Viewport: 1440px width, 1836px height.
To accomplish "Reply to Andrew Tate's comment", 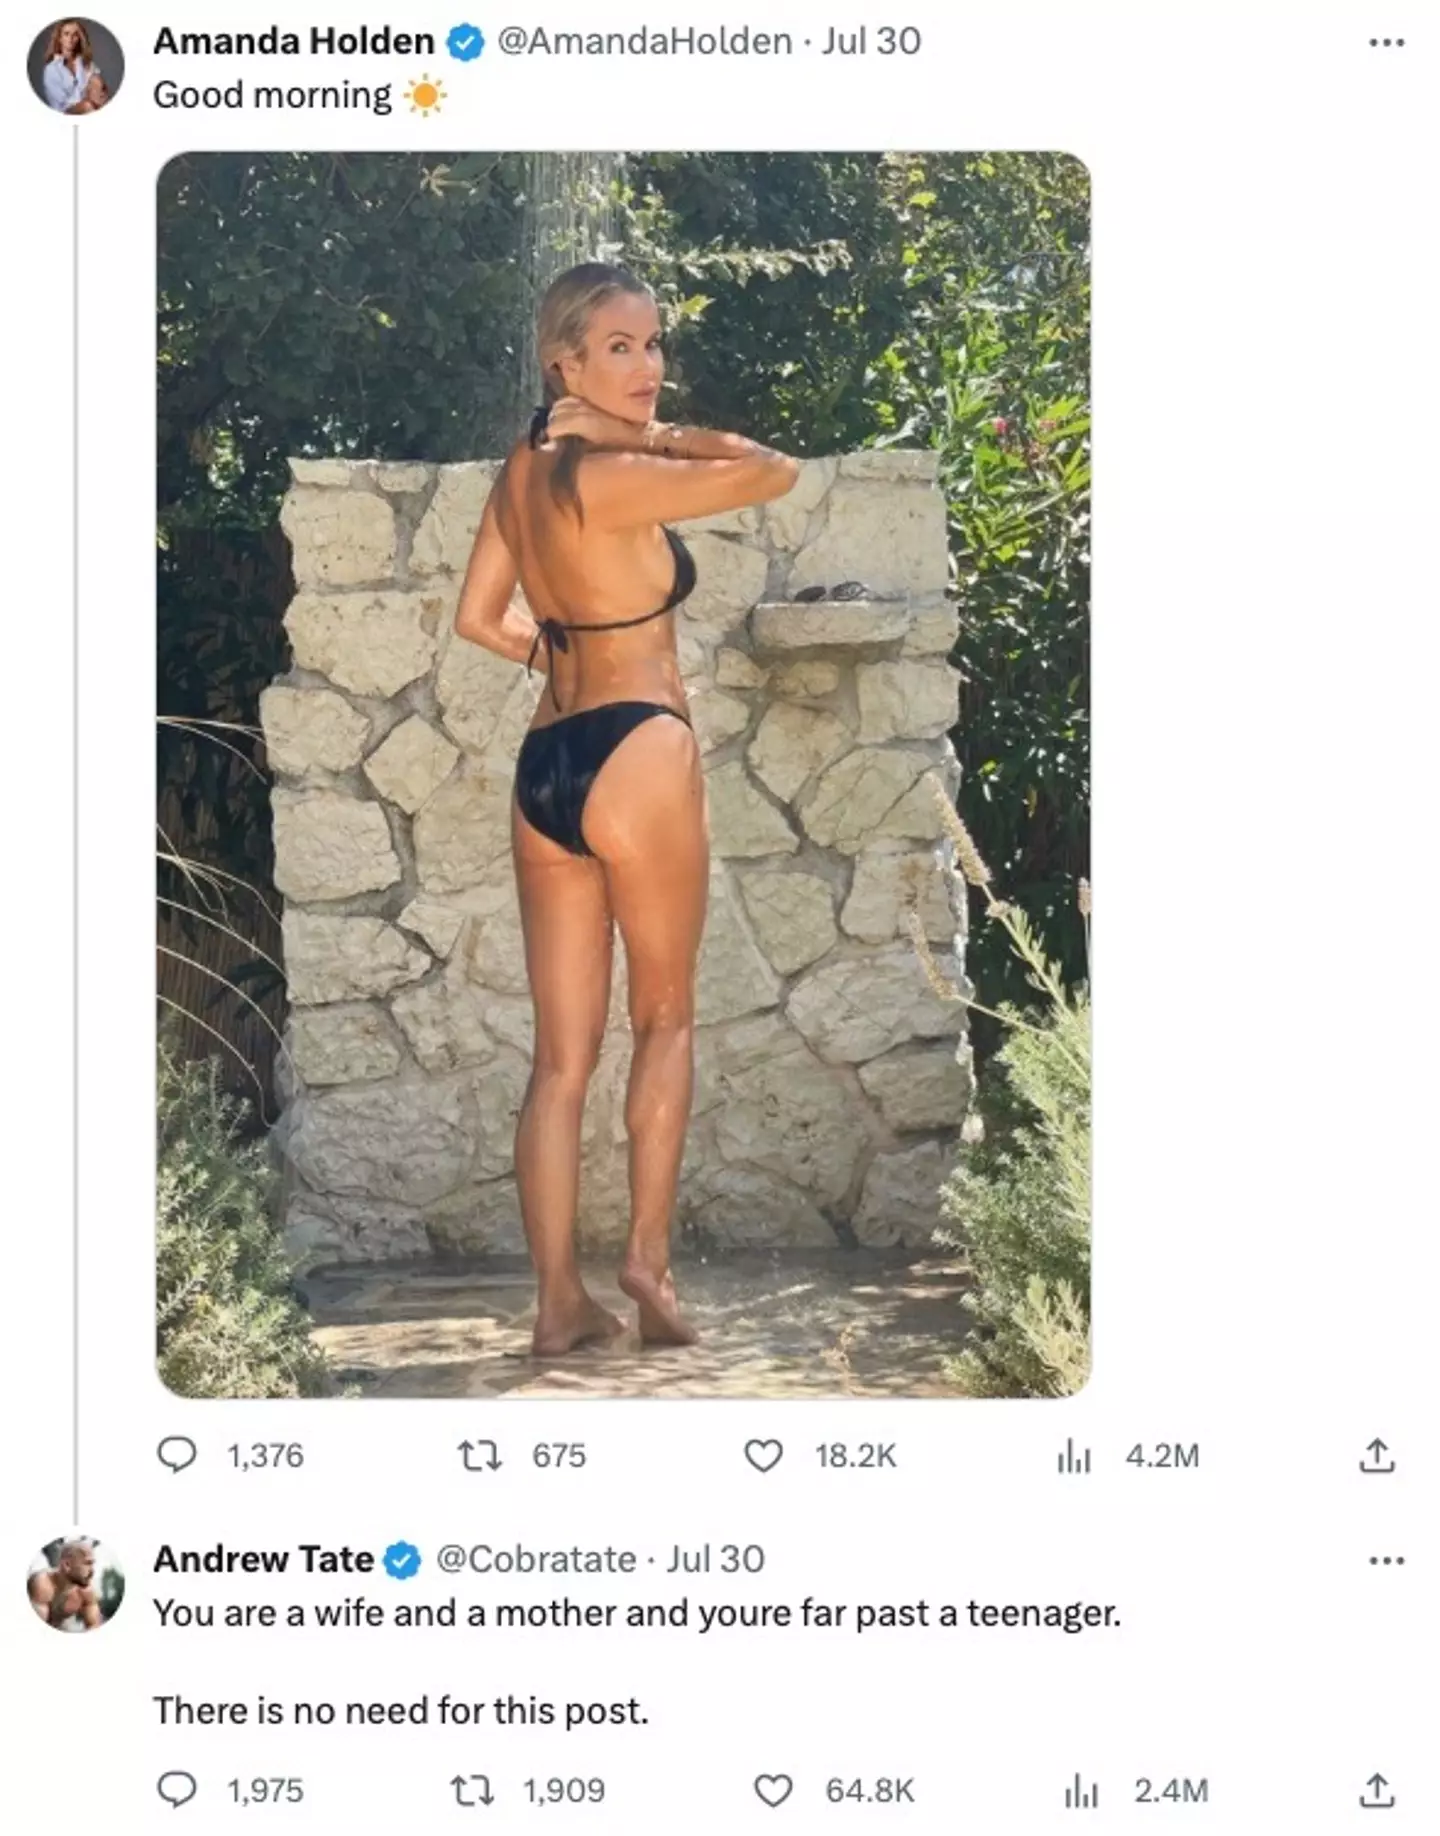I will point(177,1790).
